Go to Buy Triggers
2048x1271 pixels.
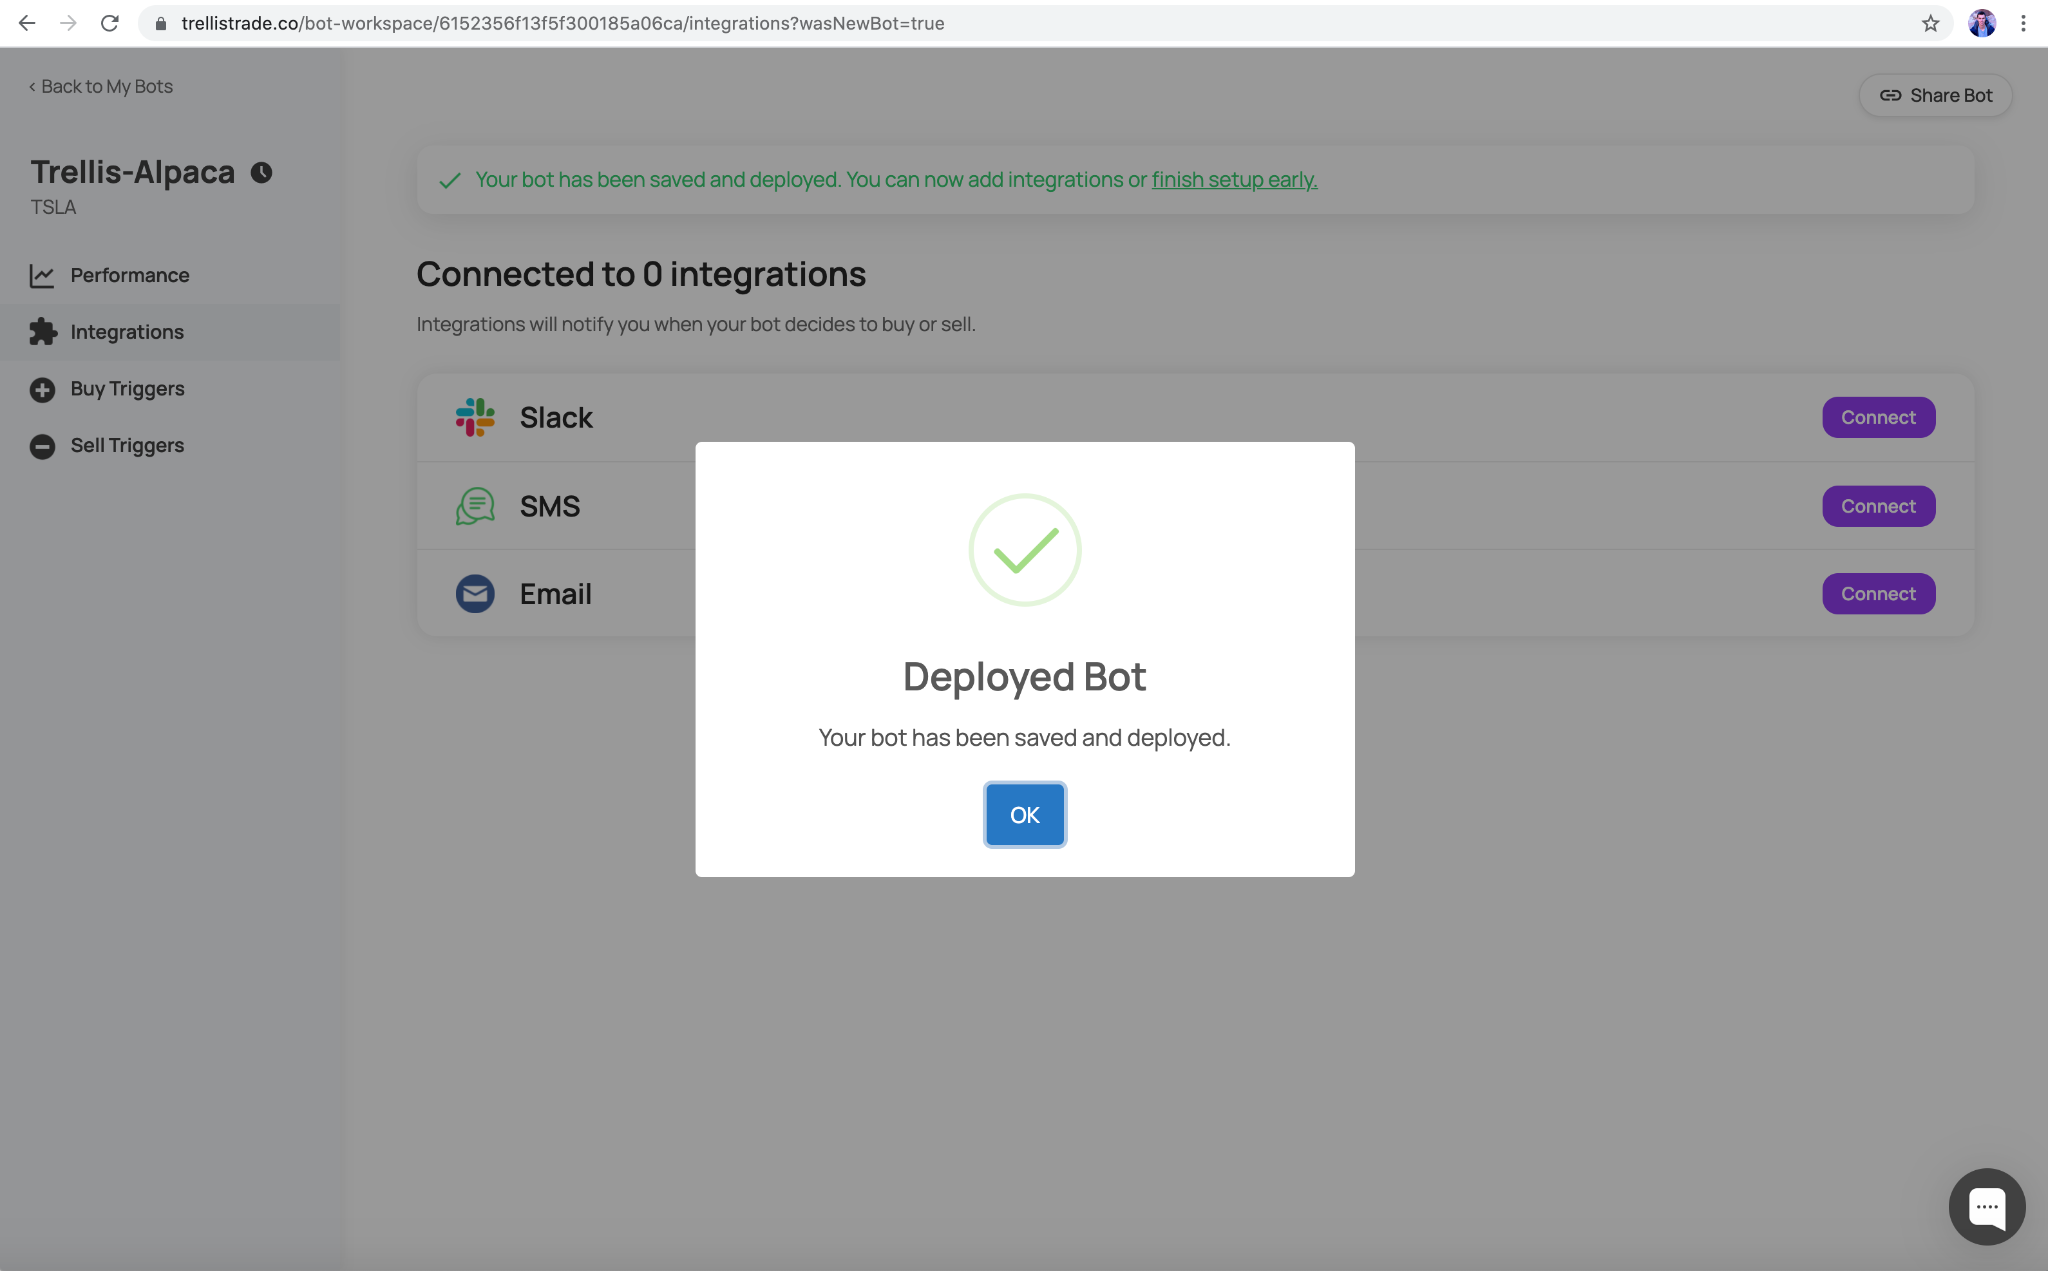coord(127,389)
